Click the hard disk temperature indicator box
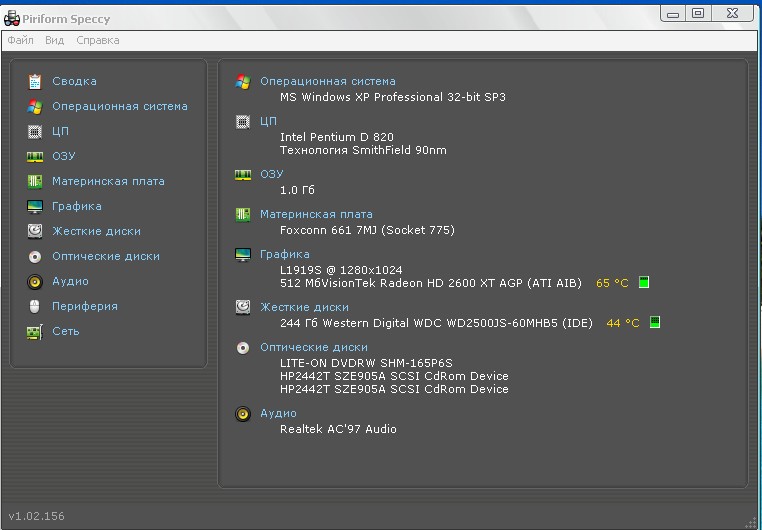762x530 pixels. [x=655, y=322]
